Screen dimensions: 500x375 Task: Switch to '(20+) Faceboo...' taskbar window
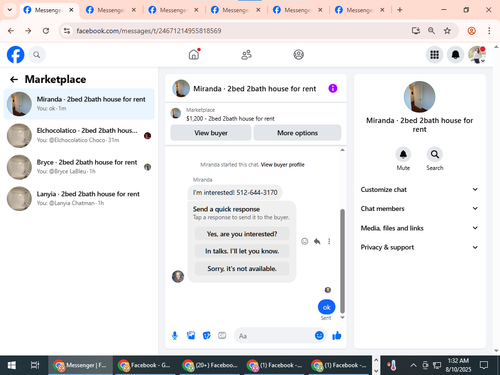pyautogui.click(x=210, y=365)
